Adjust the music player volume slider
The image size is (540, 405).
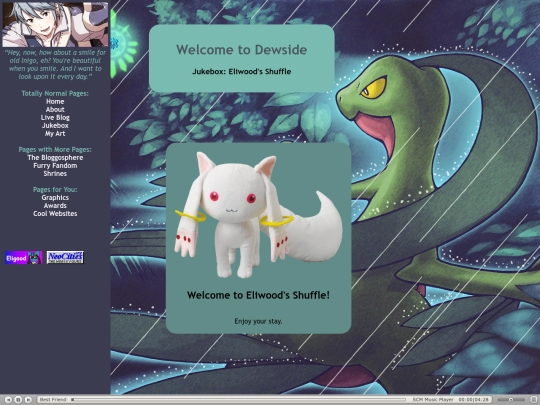pos(511,399)
